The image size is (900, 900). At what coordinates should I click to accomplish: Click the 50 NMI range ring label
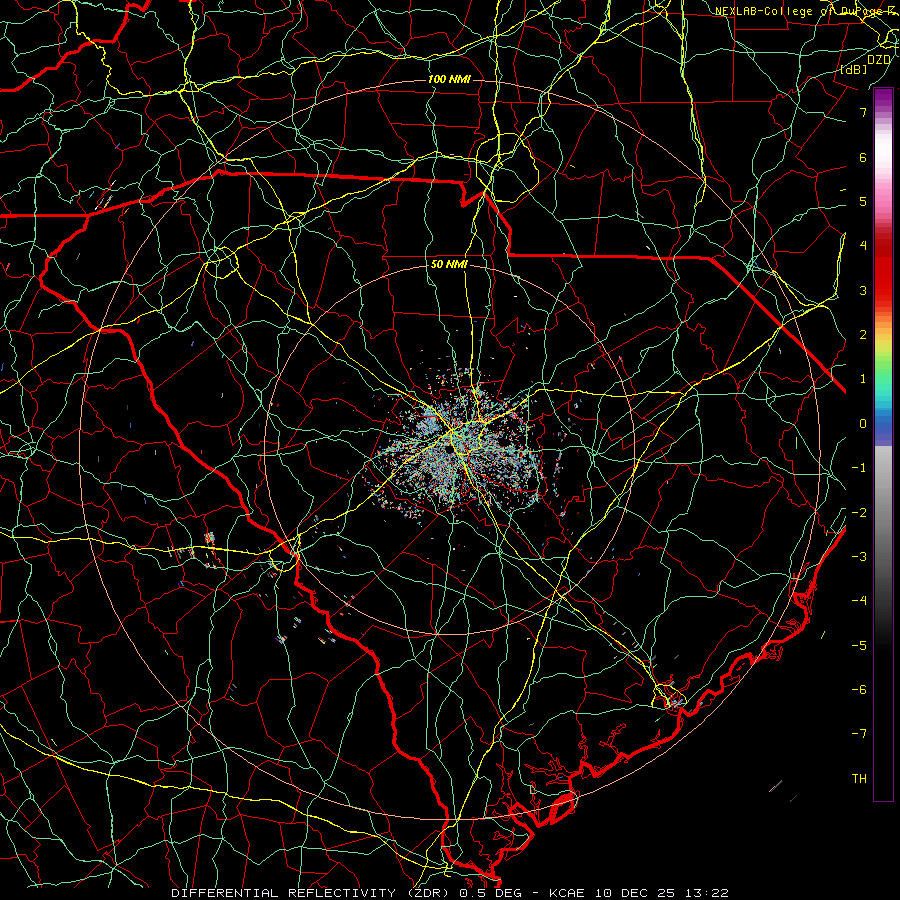coord(449,265)
